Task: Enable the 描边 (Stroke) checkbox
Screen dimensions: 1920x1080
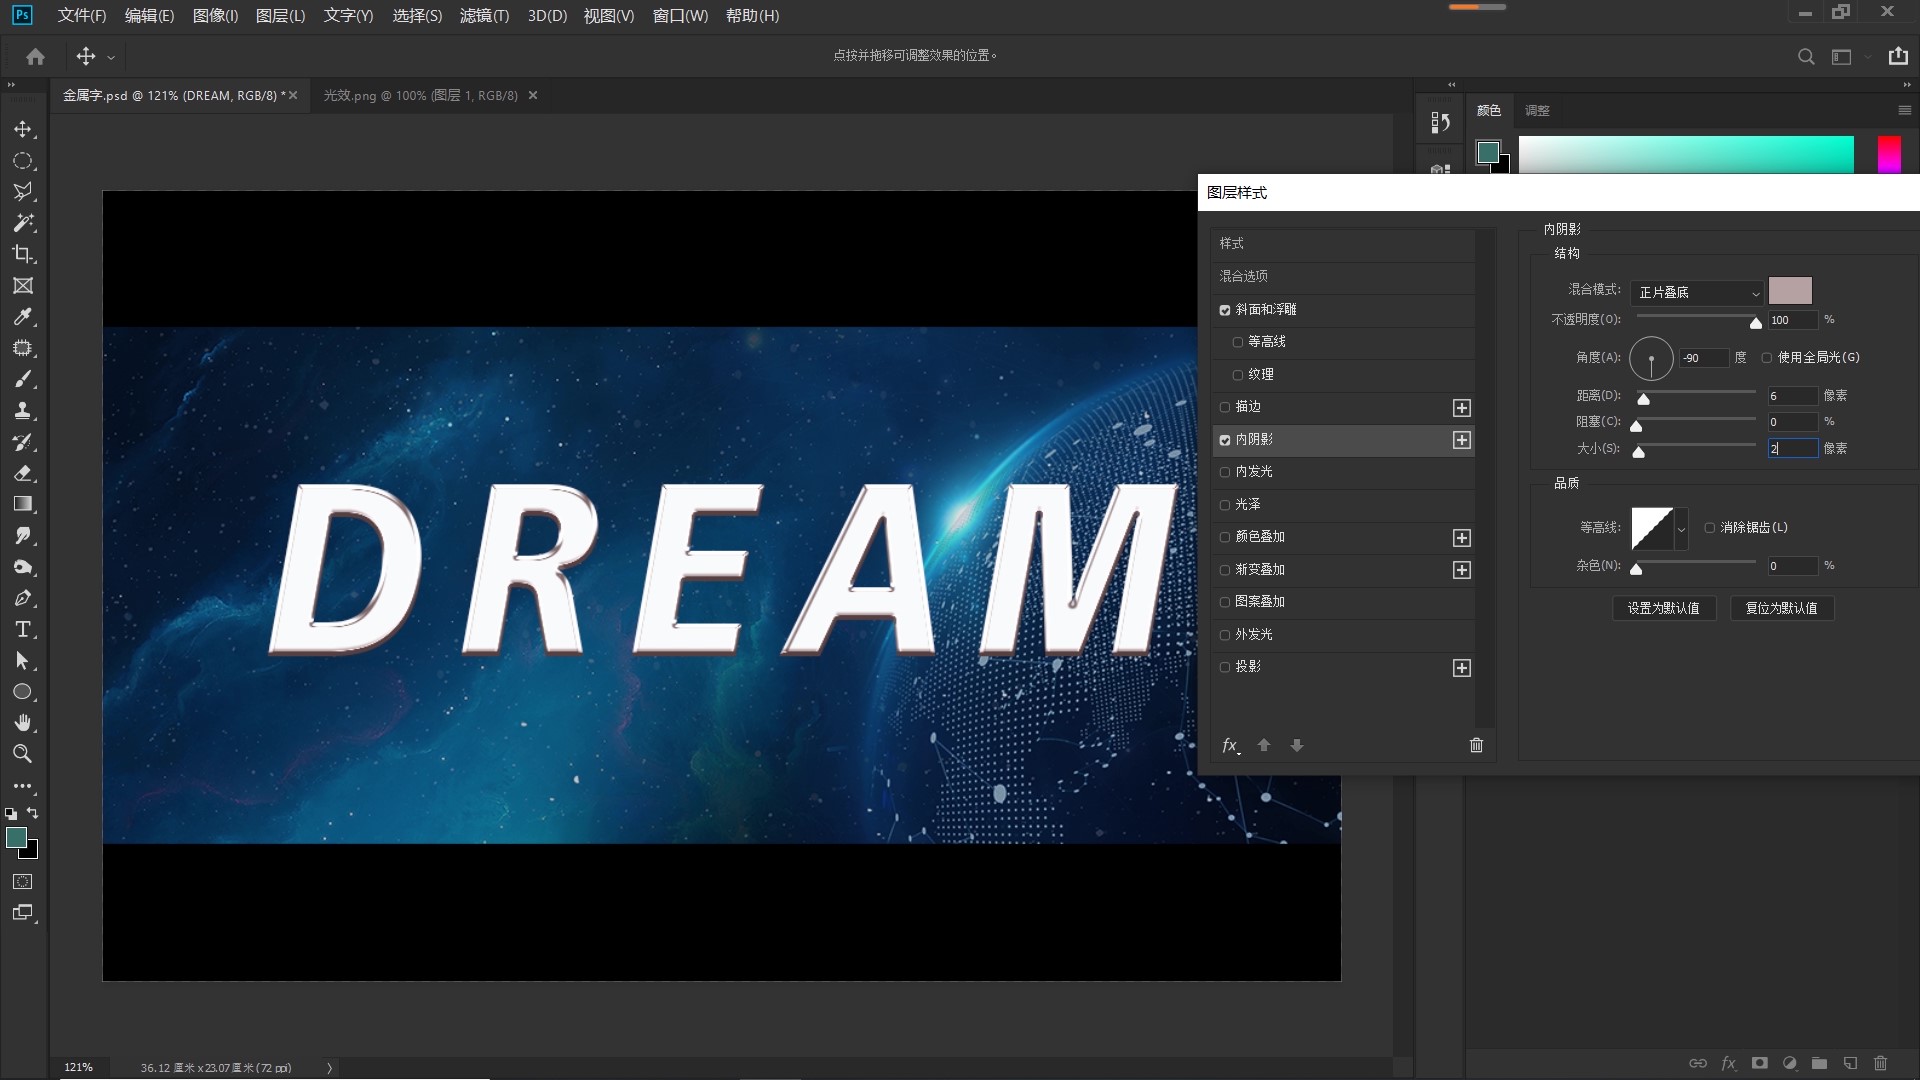Action: click(1225, 407)
